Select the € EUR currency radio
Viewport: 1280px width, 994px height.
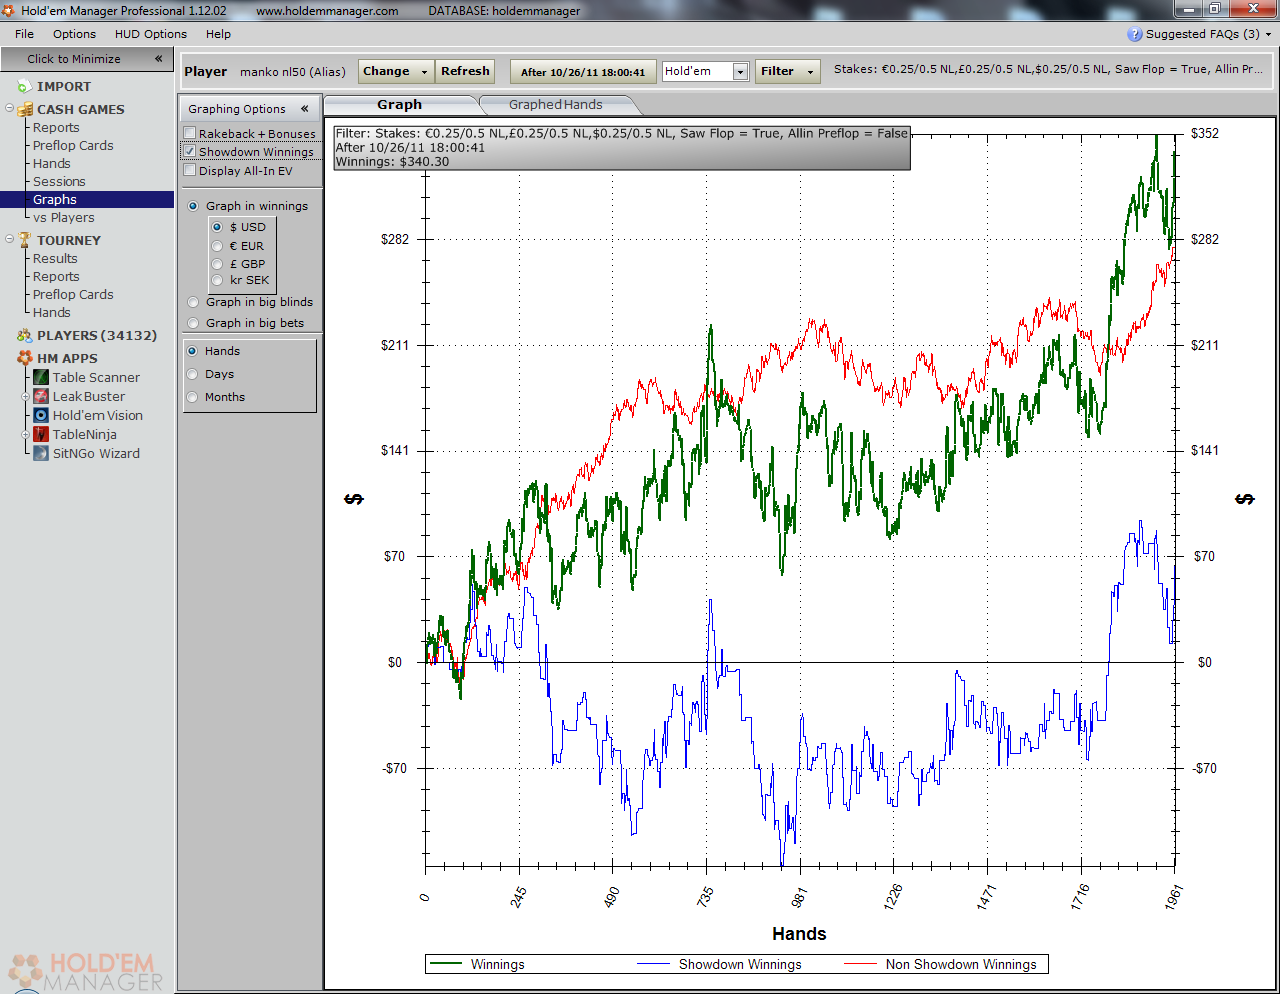pyautogui.click(x=217, y=246)
